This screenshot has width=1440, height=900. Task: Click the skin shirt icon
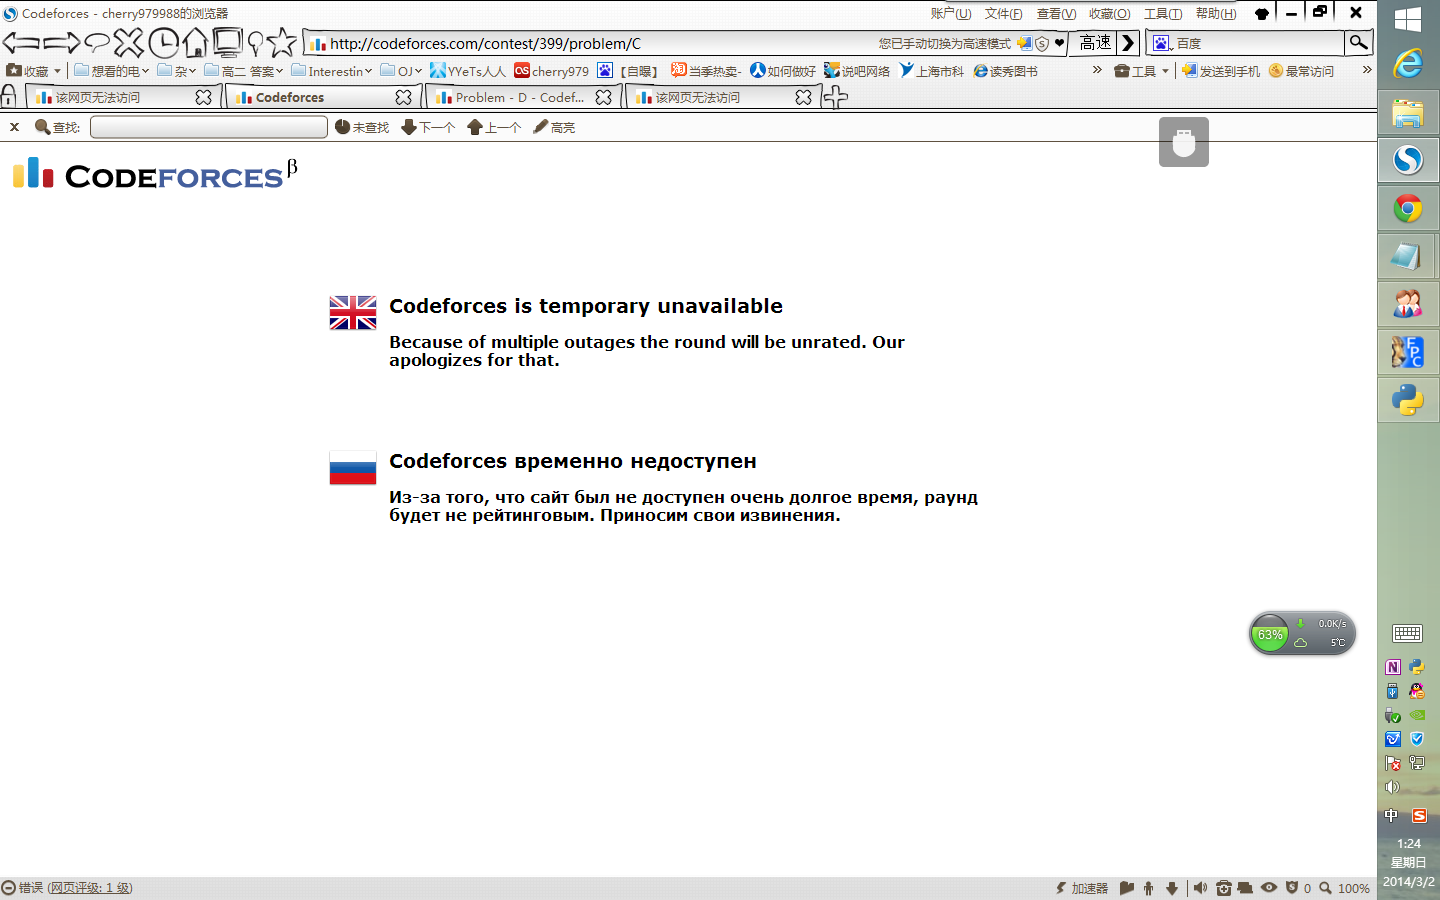[x=1262, y=14]
